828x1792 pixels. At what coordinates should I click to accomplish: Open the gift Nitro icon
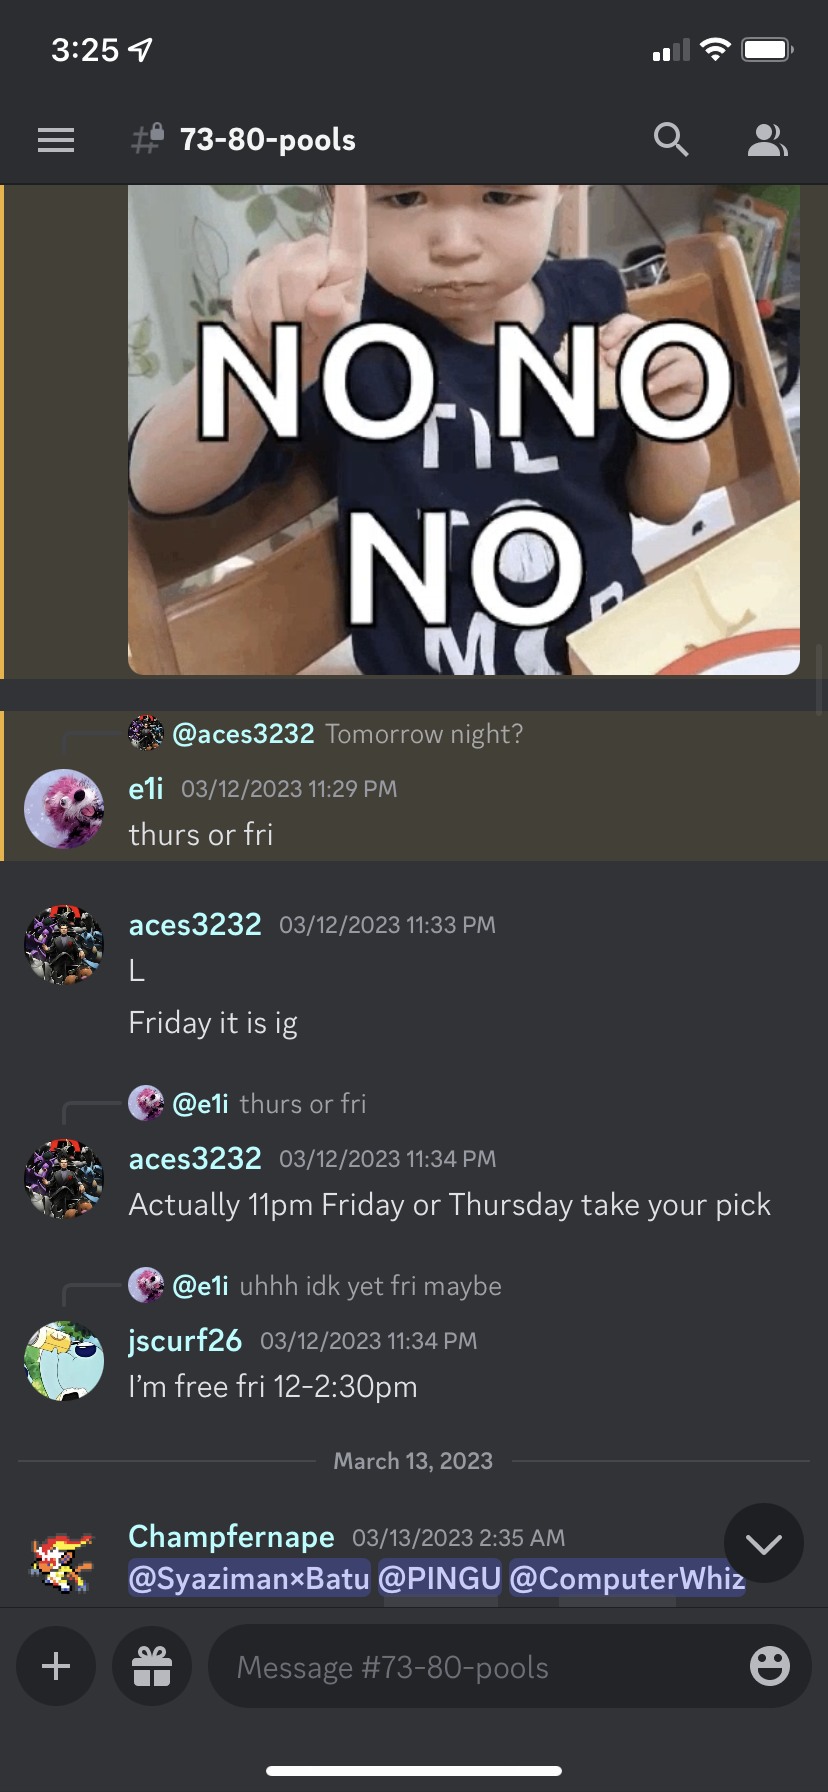pyautogui.click(x=152, y=1666)
